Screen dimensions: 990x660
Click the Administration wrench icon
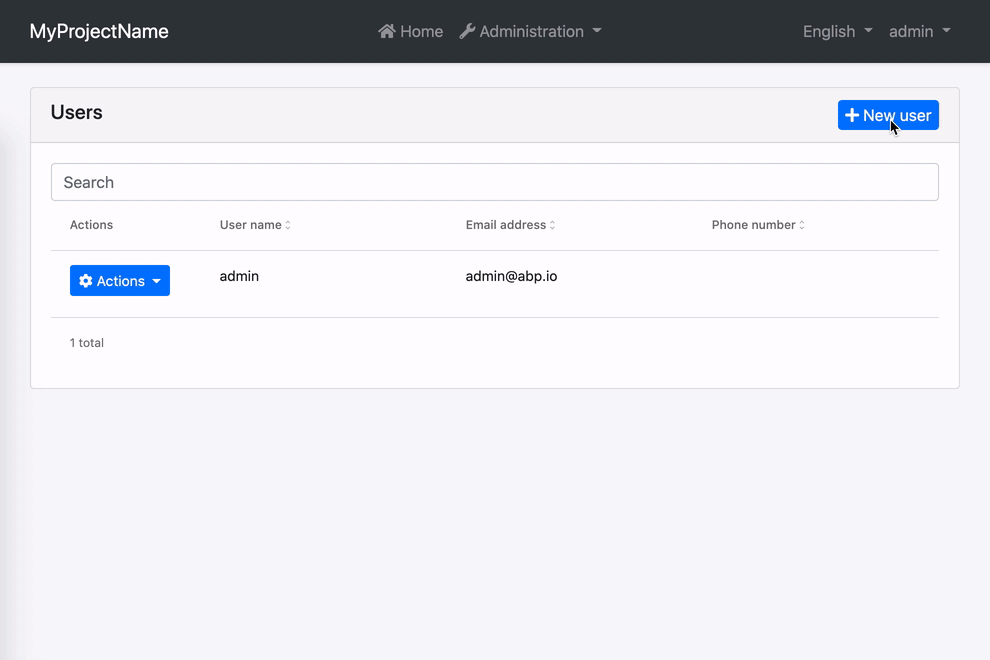pyautogui.click(x=467, y=31)
